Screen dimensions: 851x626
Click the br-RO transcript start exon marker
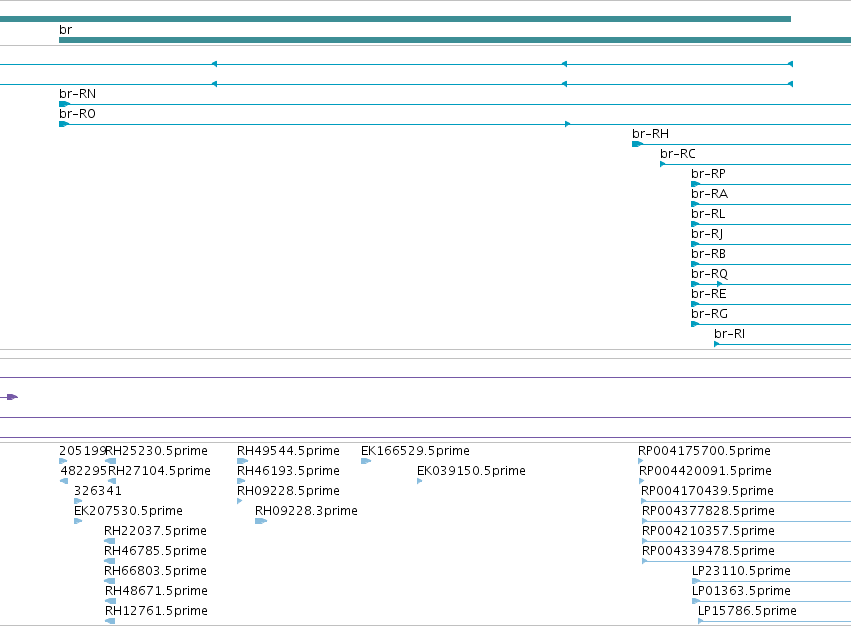[65, 124]
